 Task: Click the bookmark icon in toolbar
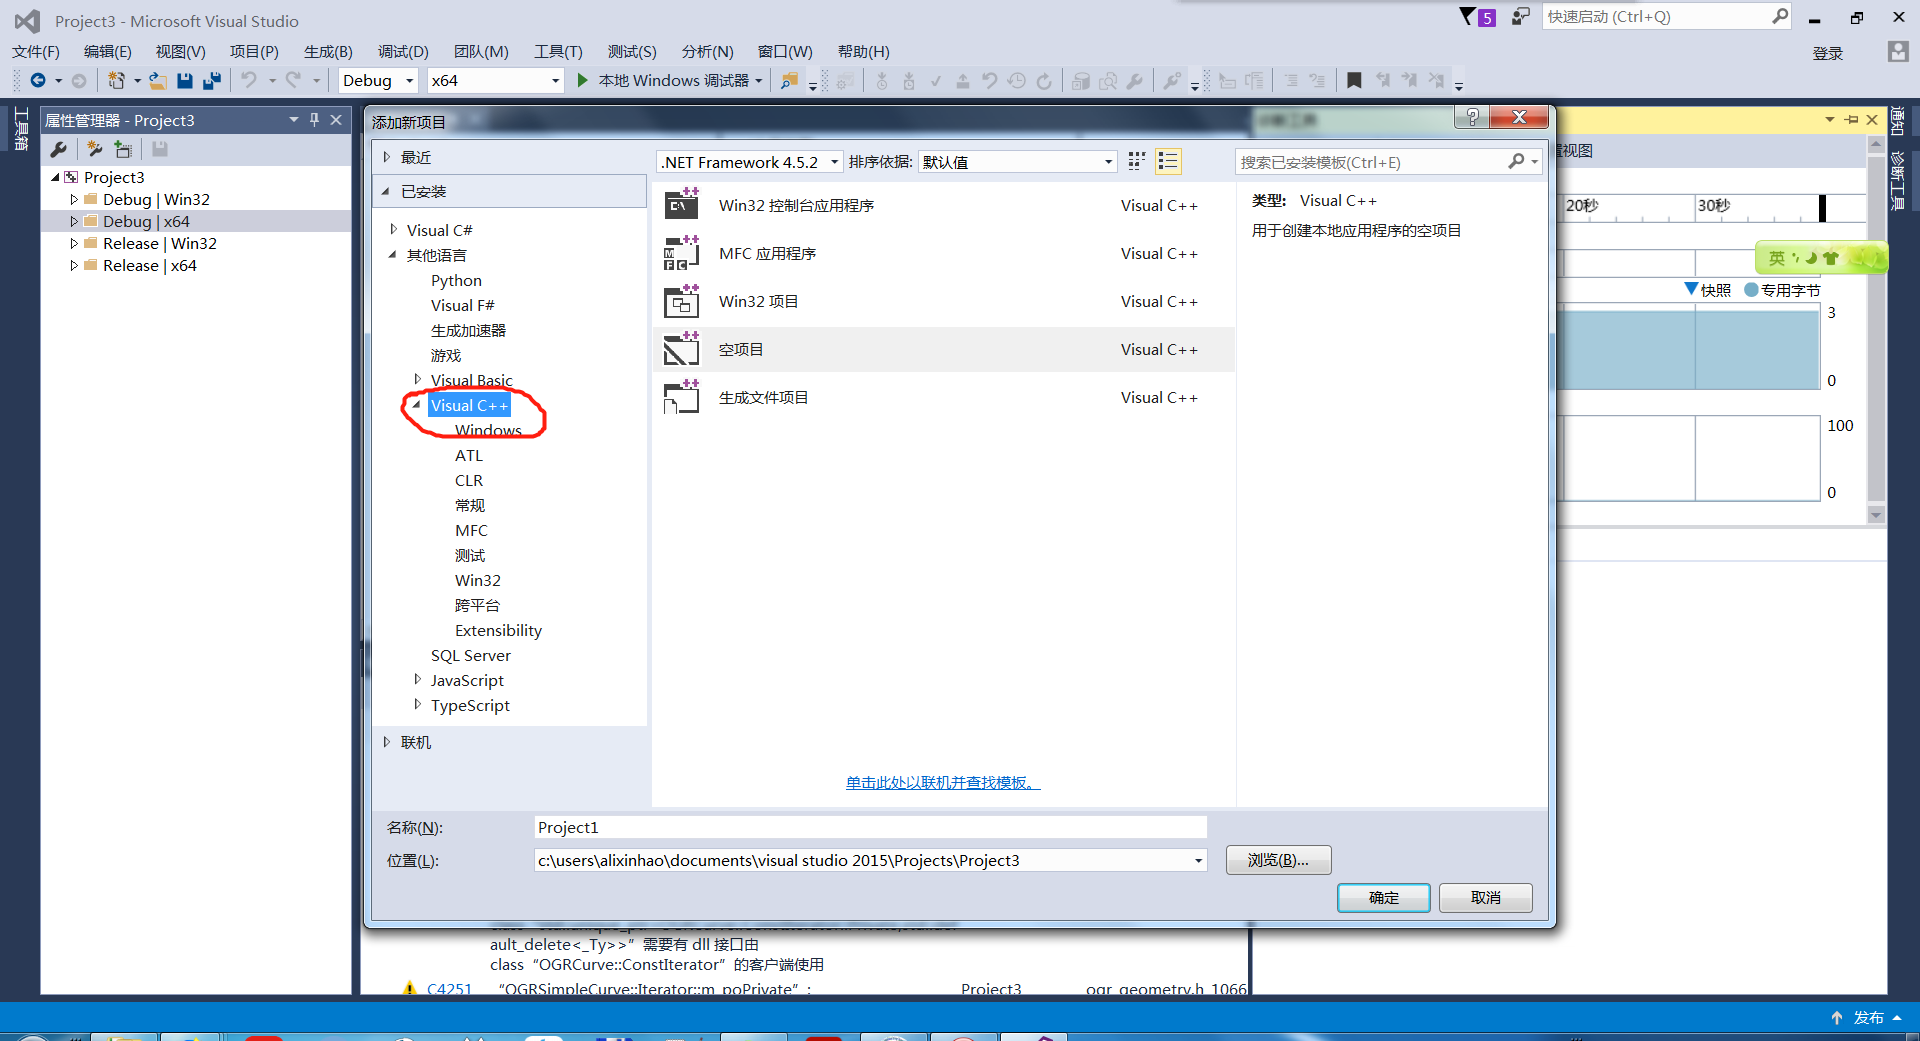(1354, 81)
